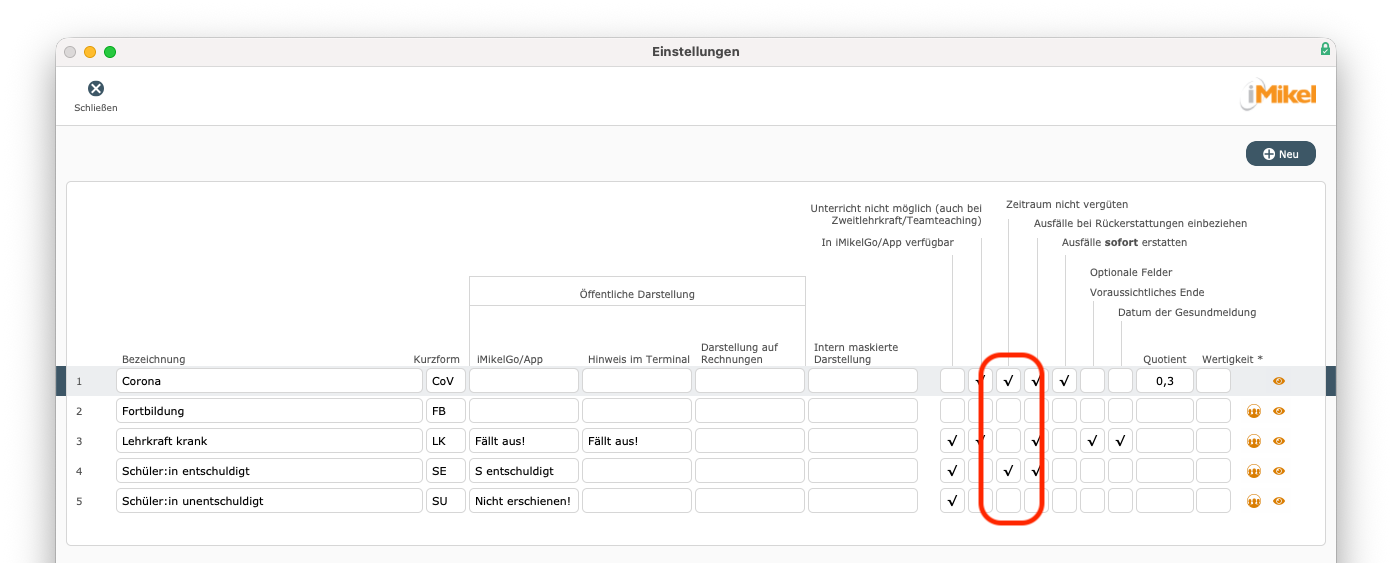Screen dimensions: 1392x563
Task: Click the group icon in Lehrkraft krank row
Action: tap(1254, 441)
